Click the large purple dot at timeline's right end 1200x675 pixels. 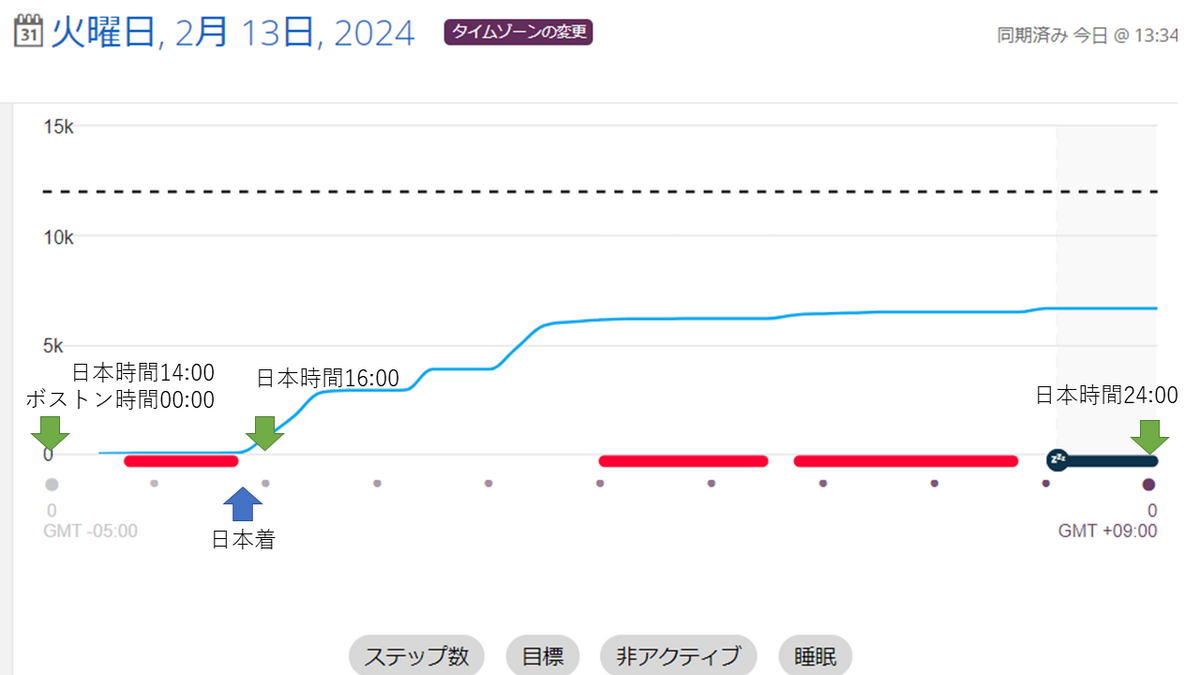pyautogui.click(x=1148, y=483)
